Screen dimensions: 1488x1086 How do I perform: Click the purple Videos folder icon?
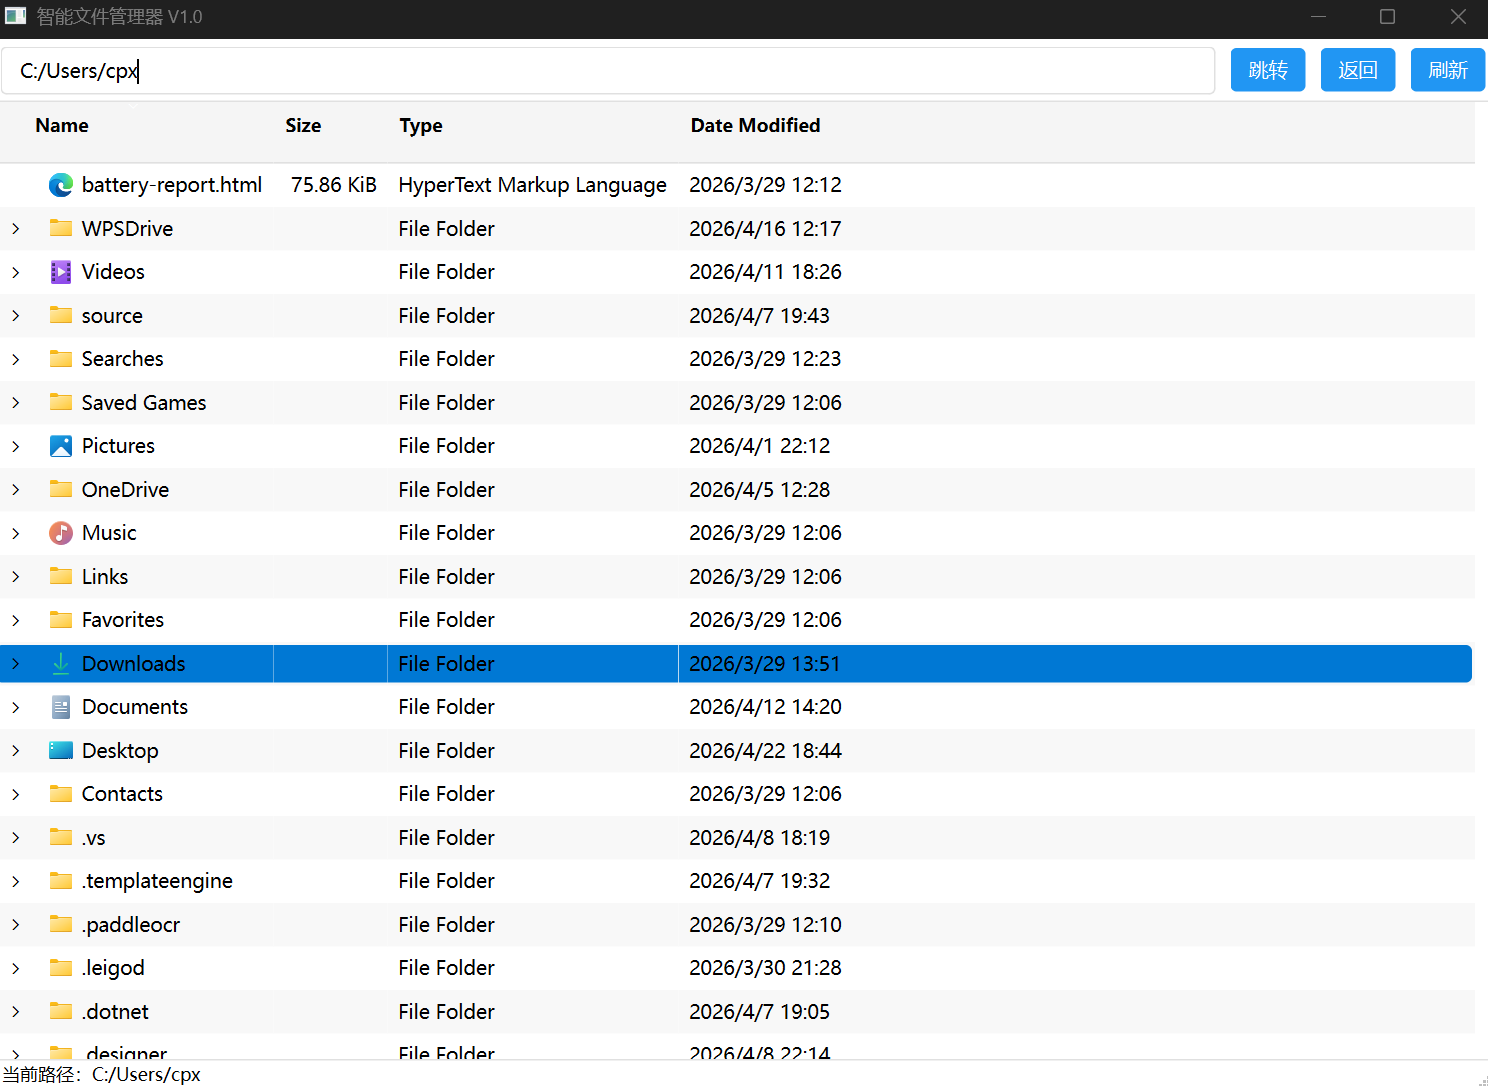61,272
